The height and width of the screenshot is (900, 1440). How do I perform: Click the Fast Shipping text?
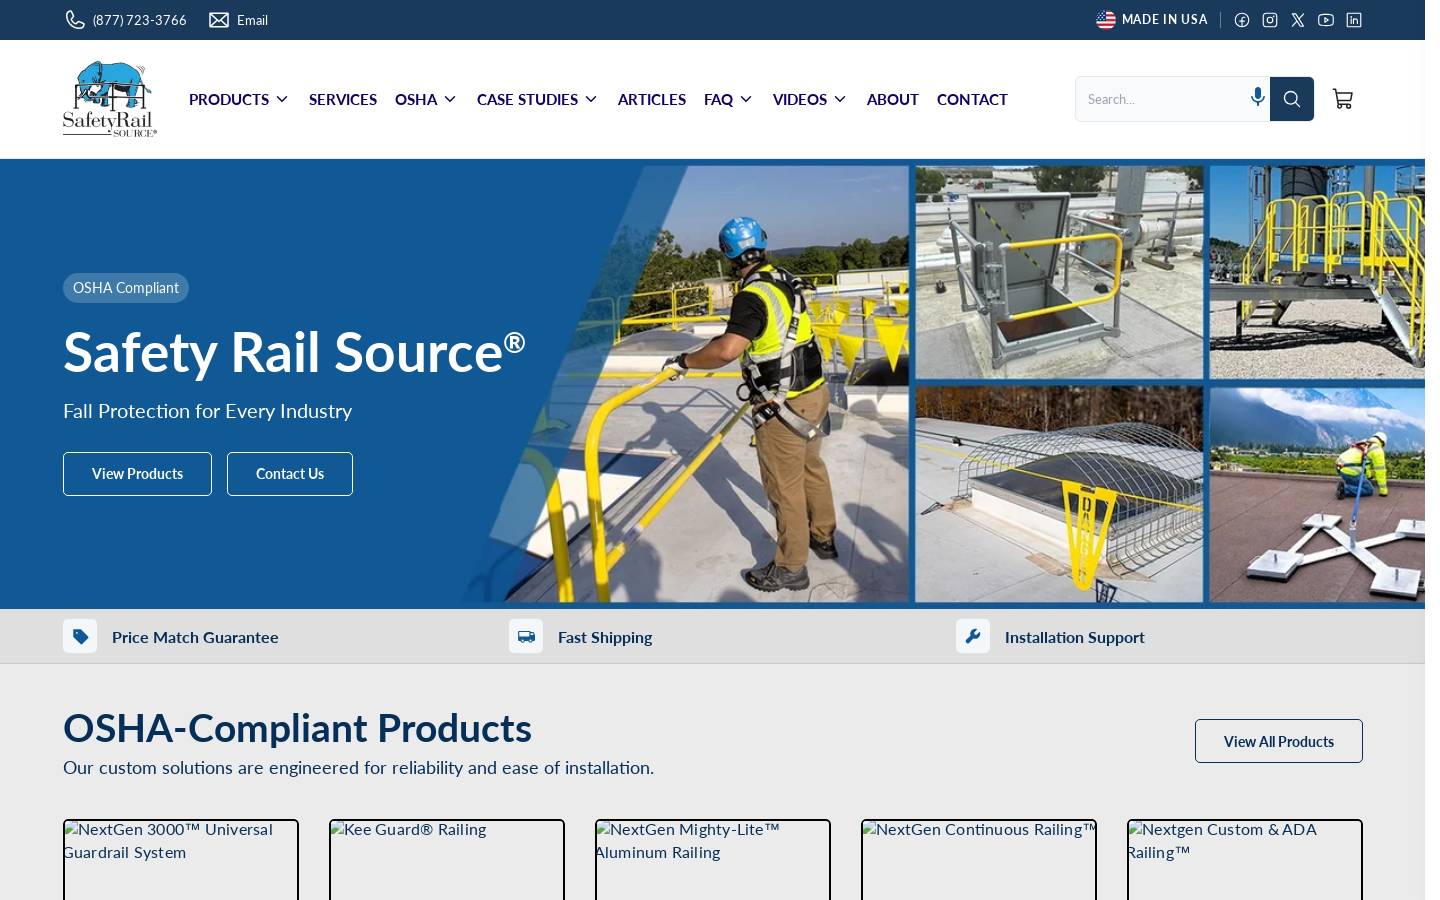605,637
